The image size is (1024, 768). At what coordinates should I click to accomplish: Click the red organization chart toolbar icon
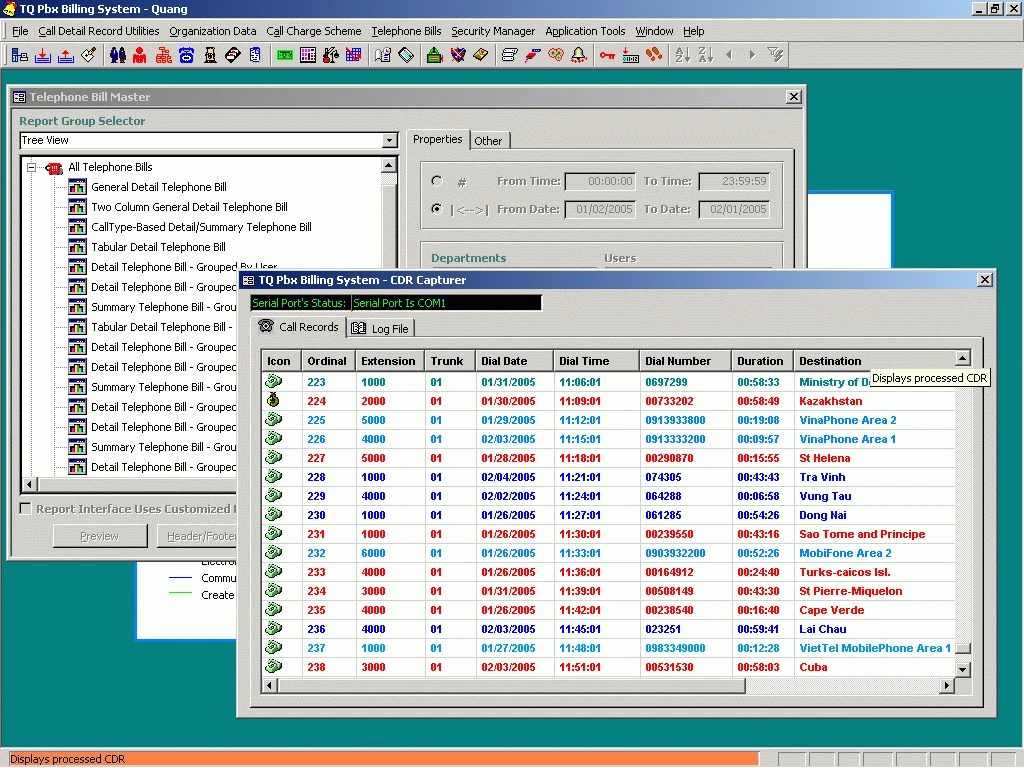tap(163, 55)
